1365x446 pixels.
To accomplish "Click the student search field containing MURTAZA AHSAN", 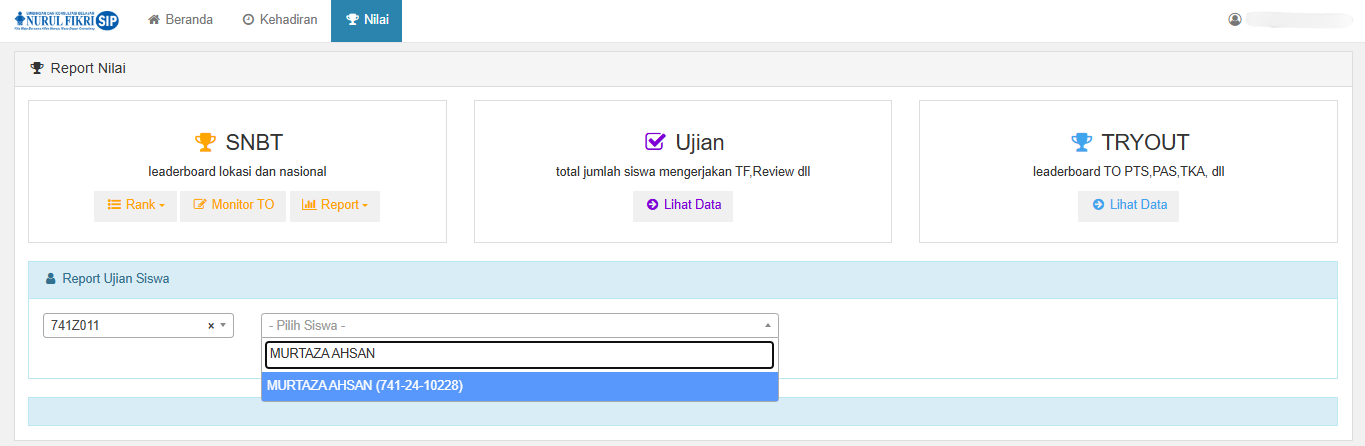I will click(x=519, y=354).
